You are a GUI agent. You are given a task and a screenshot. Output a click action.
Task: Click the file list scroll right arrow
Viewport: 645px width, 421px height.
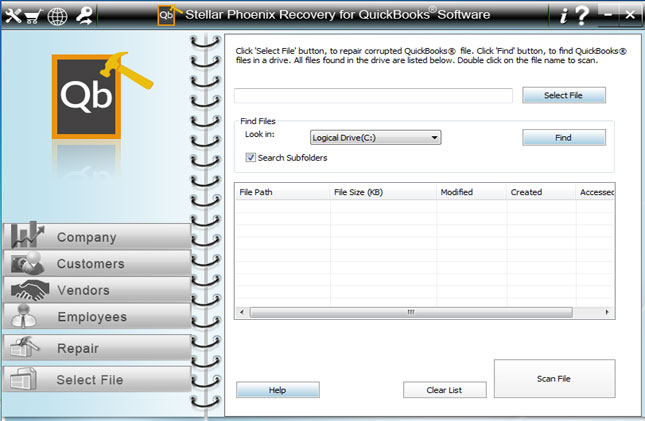click(607, 312)
